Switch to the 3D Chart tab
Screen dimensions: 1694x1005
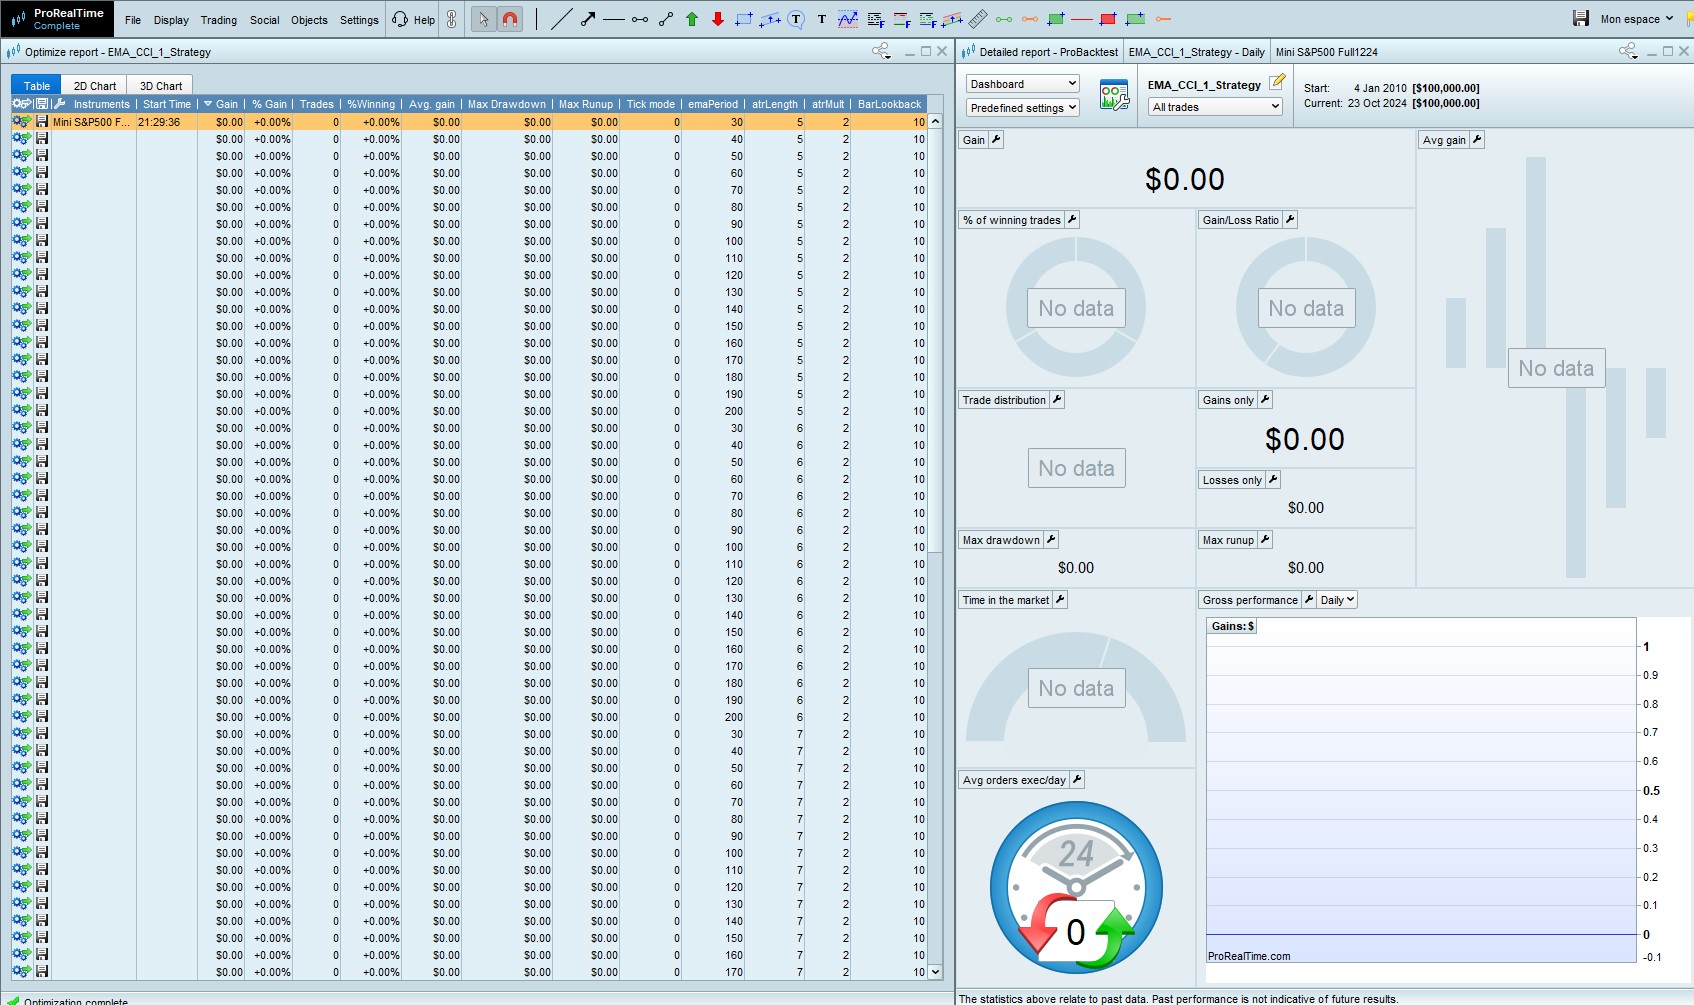[x=161, y=86]
